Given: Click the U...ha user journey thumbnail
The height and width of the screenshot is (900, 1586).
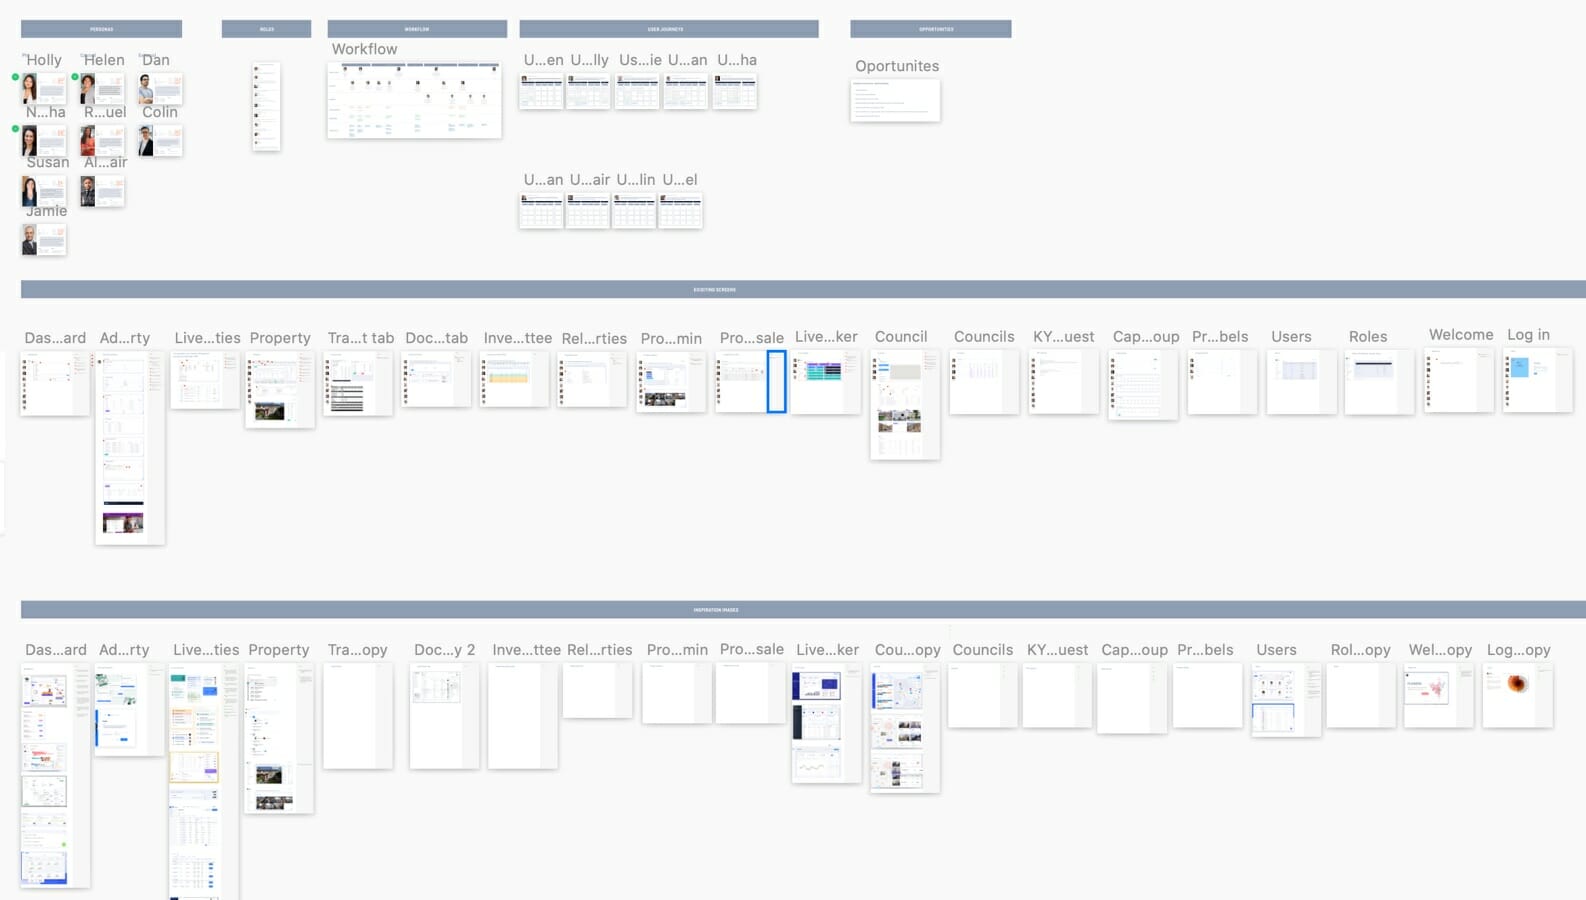Looking at the screenshot, I should tap(735, 92).
